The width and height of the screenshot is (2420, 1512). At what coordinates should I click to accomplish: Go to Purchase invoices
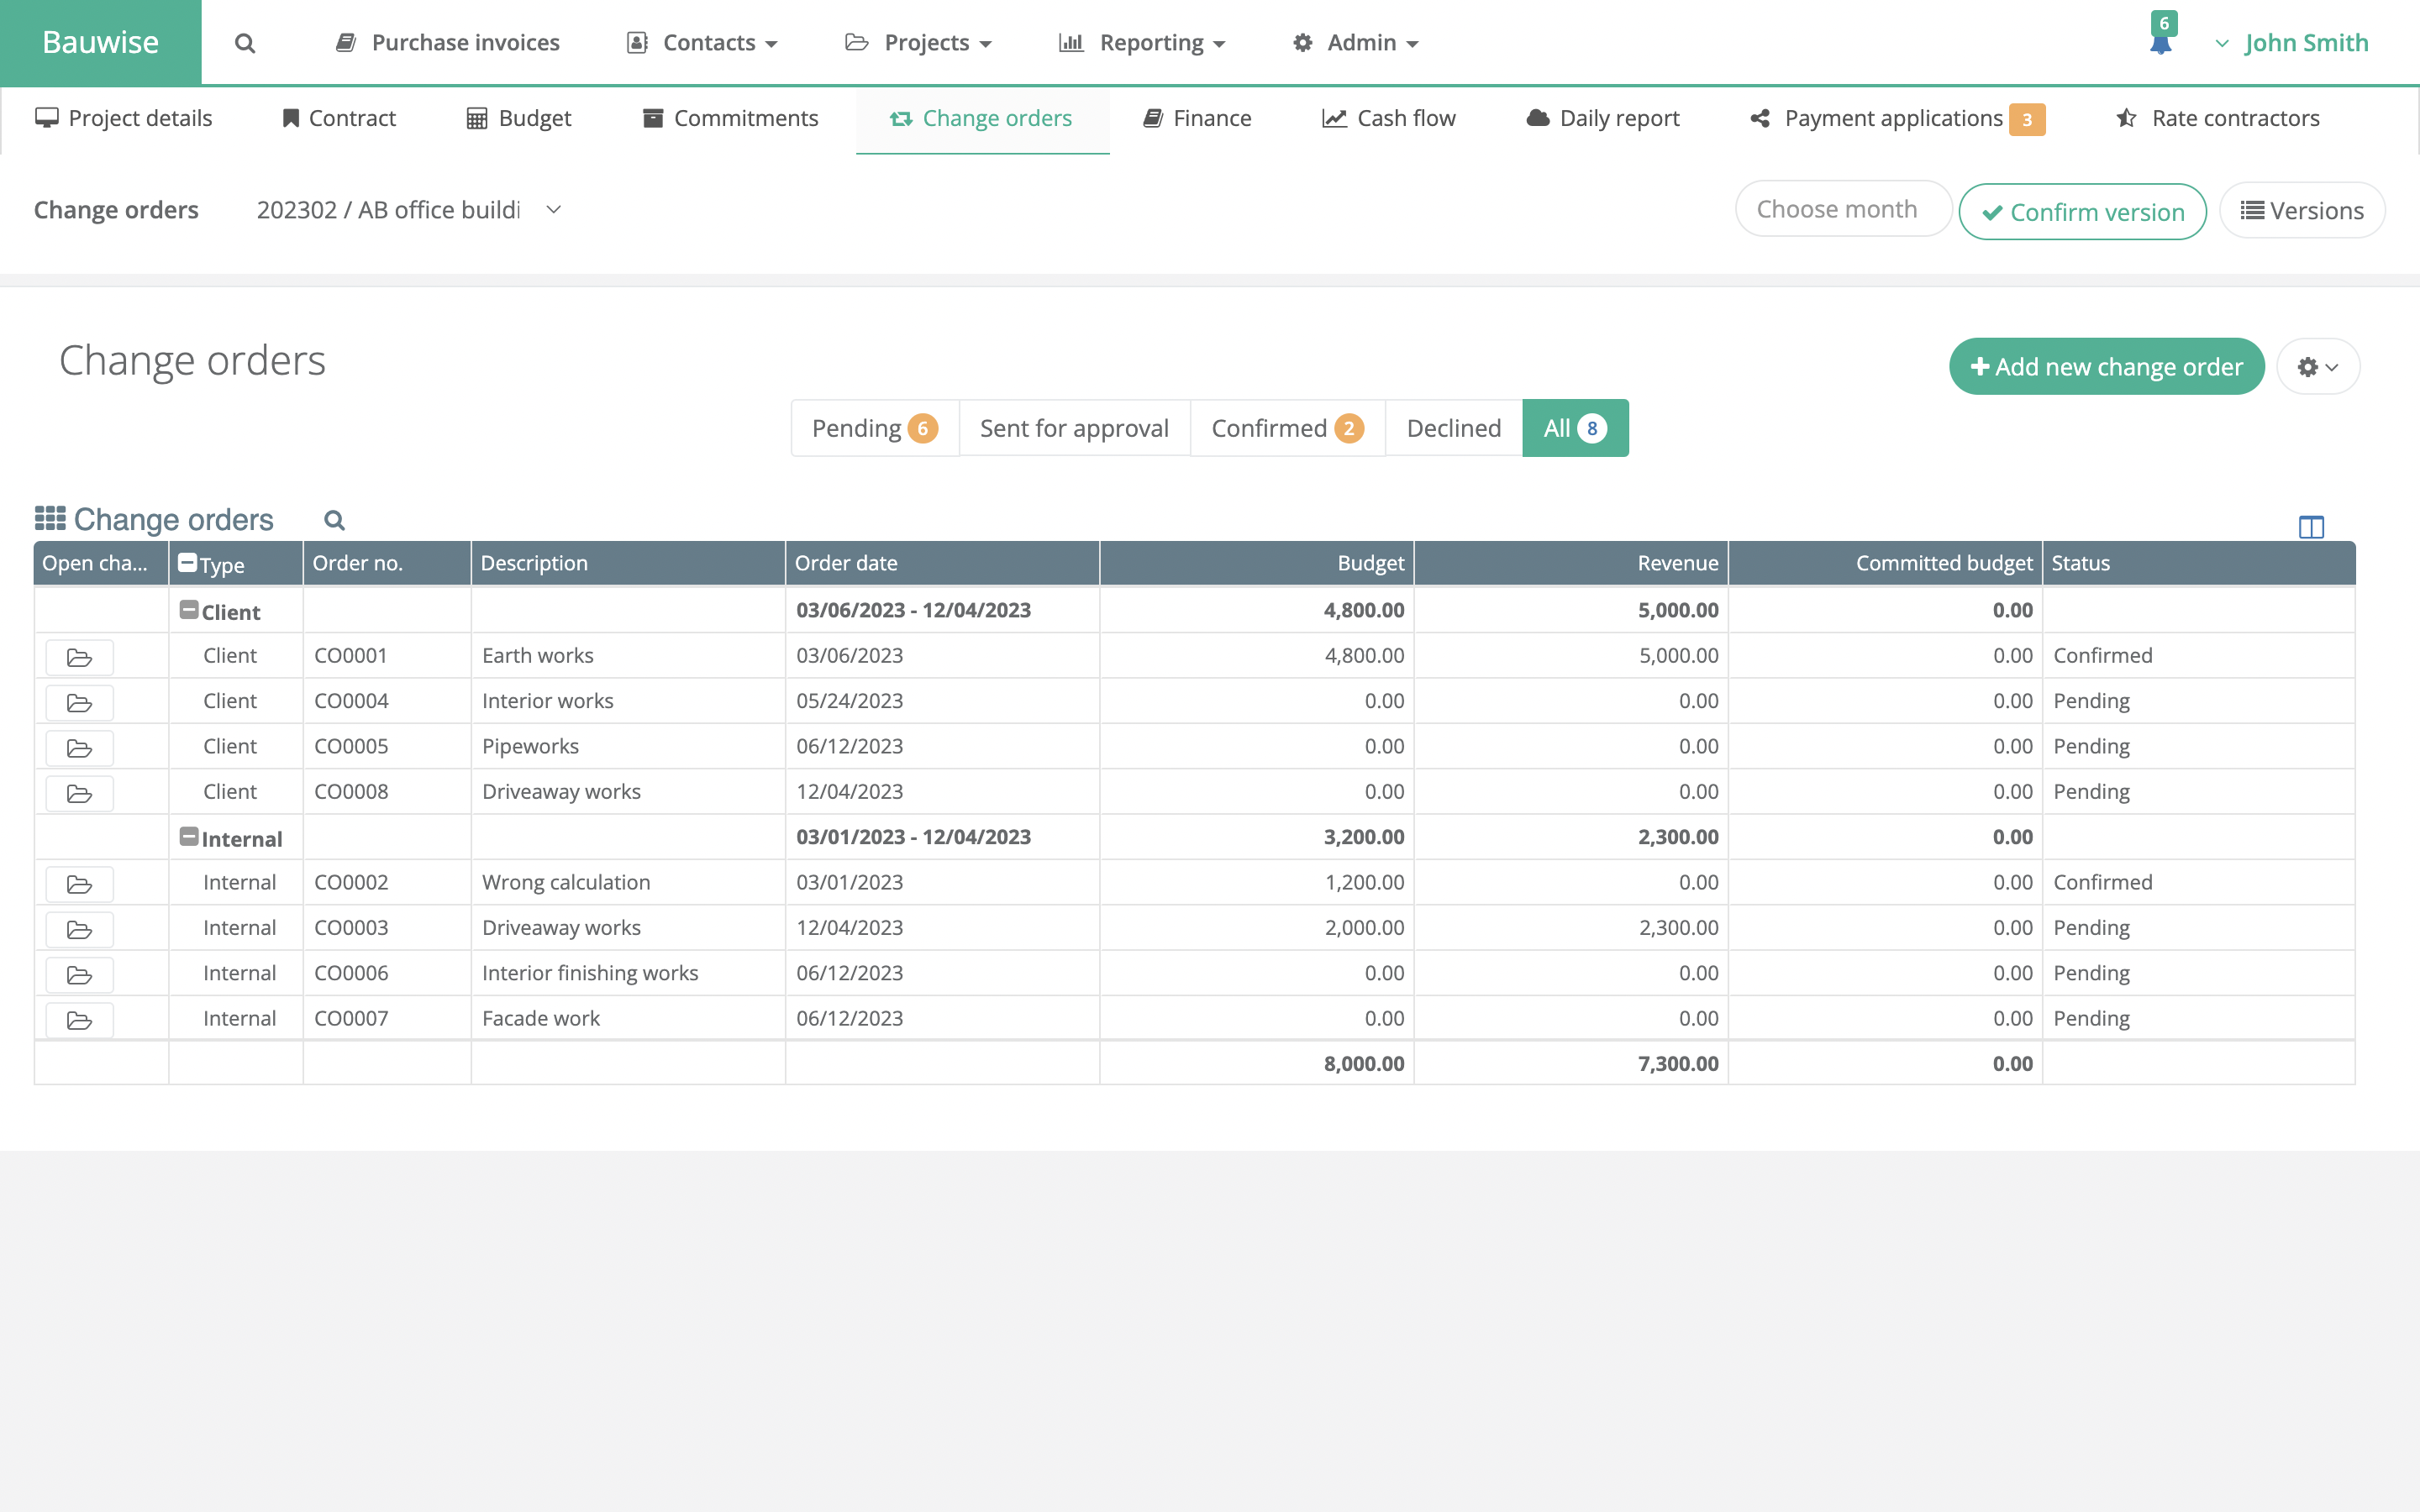pyautogui.click(x=448, y=43)
